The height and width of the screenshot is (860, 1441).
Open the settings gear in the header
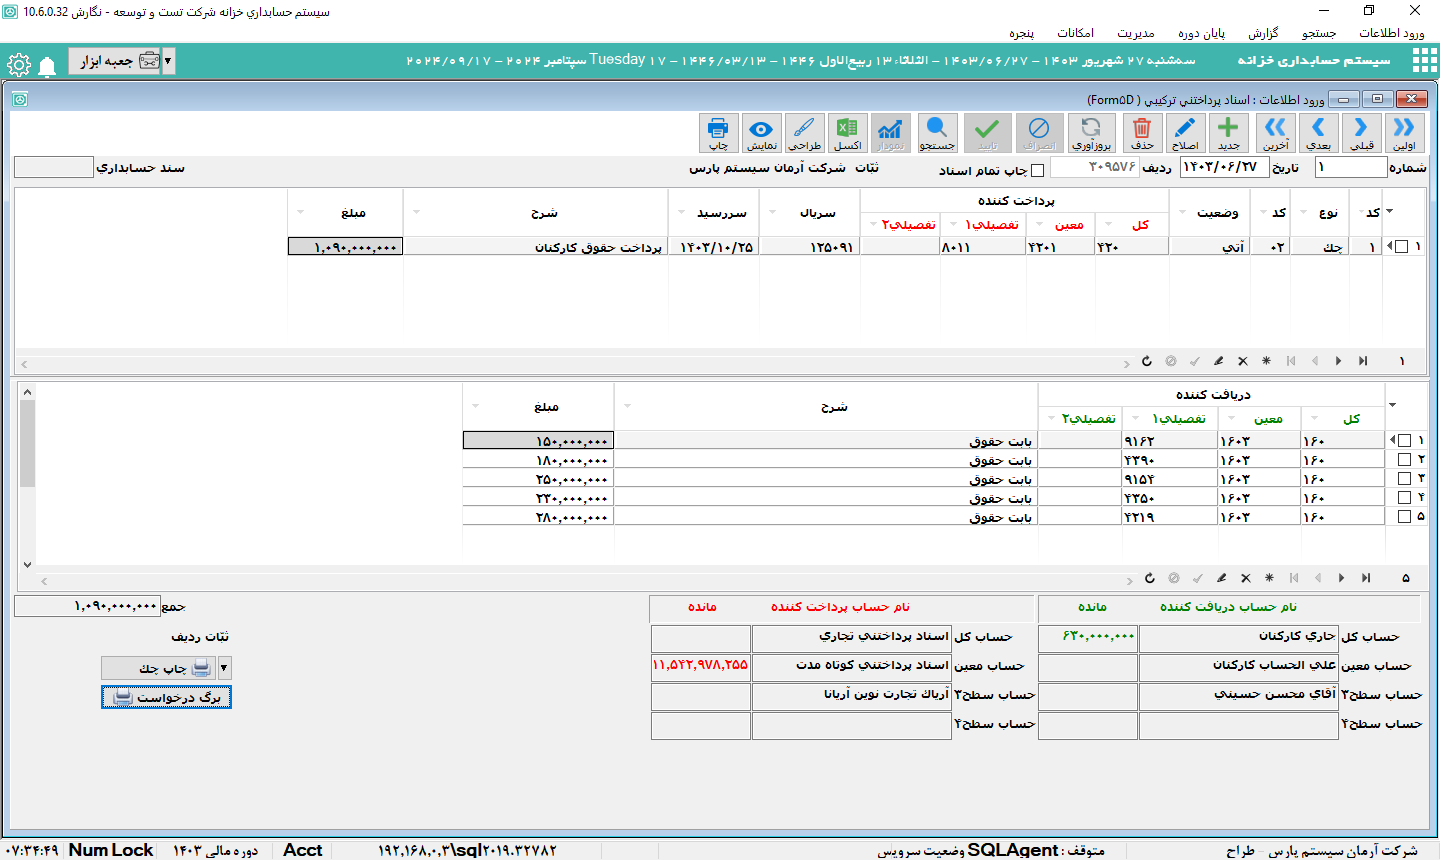click(18, 66)
